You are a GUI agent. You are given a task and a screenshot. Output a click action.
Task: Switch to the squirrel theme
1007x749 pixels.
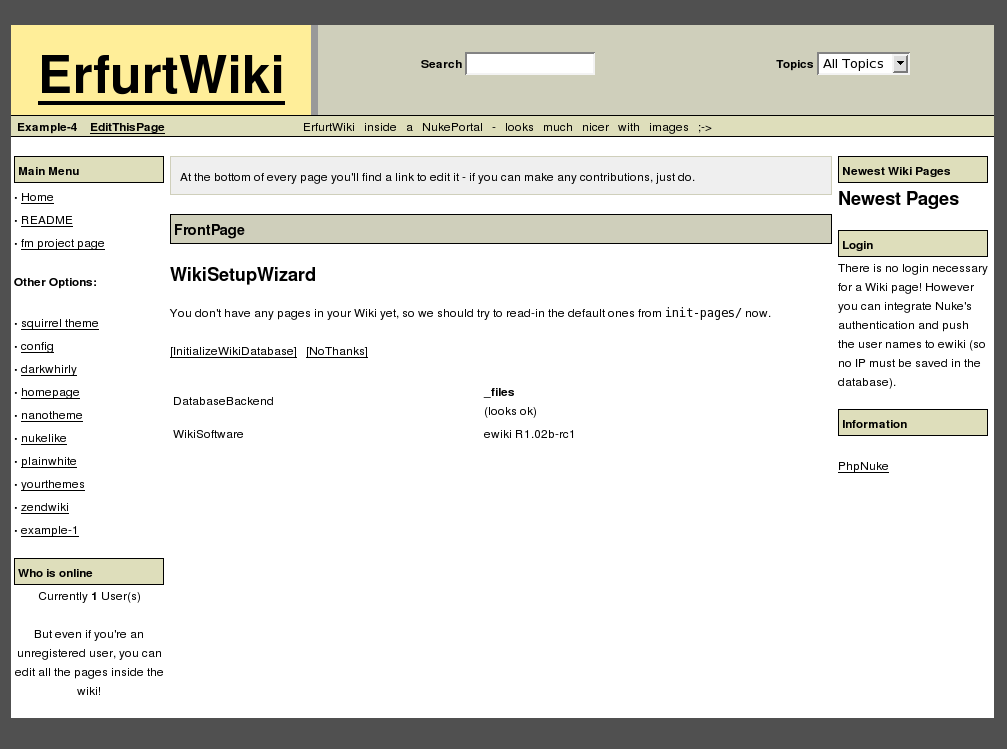60,323
